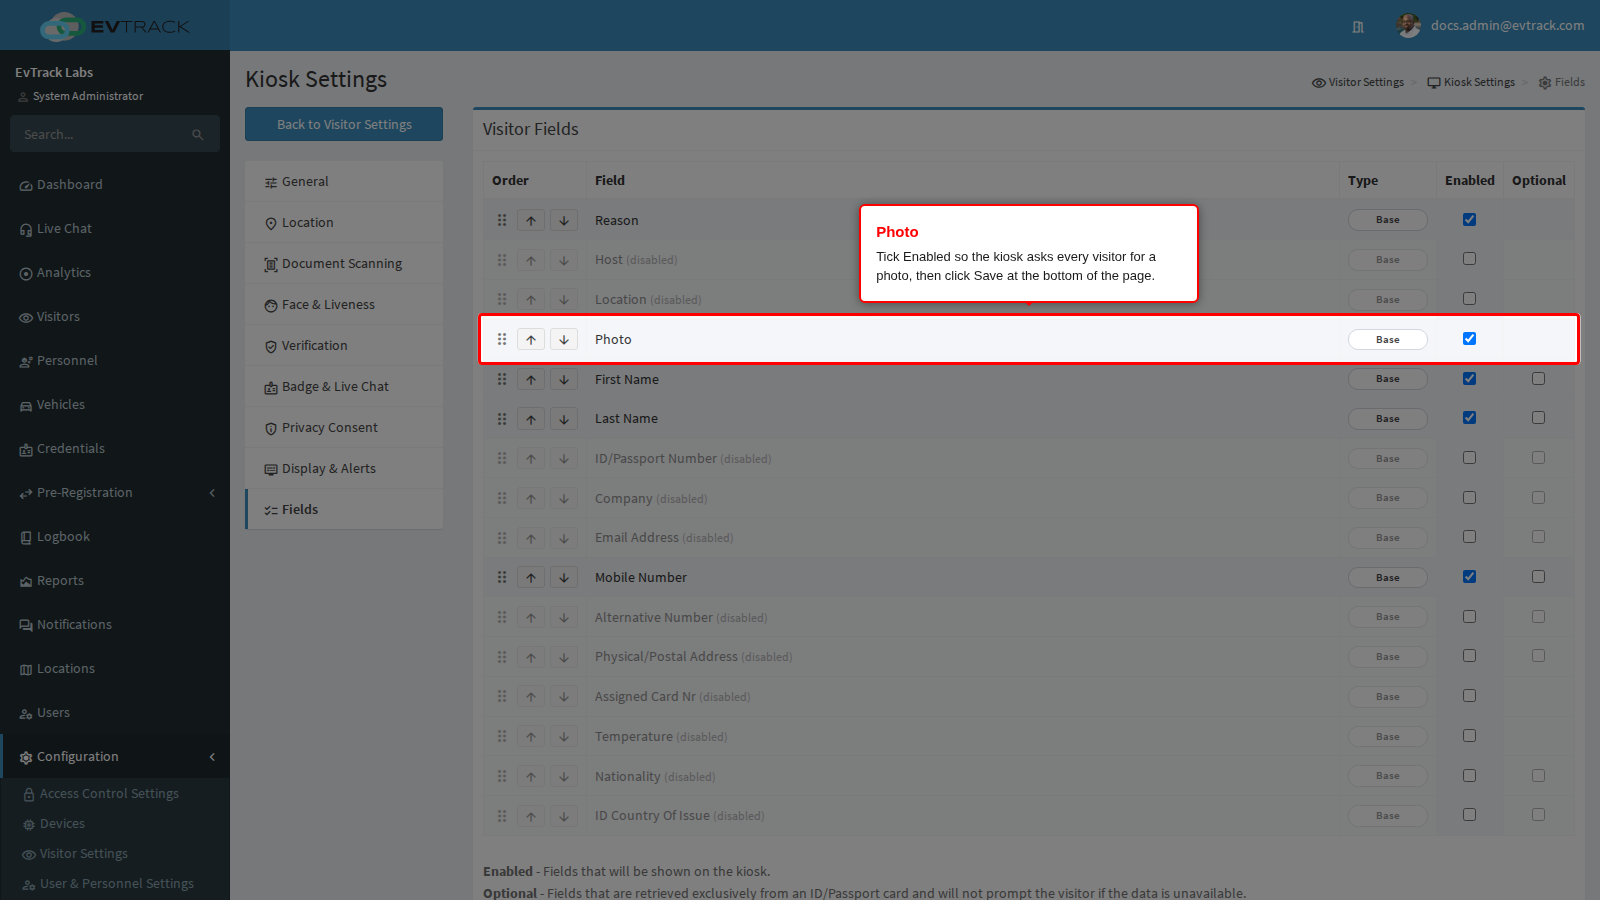Open Devices under Configuration
1600x900 pixels.
point(62,824)
